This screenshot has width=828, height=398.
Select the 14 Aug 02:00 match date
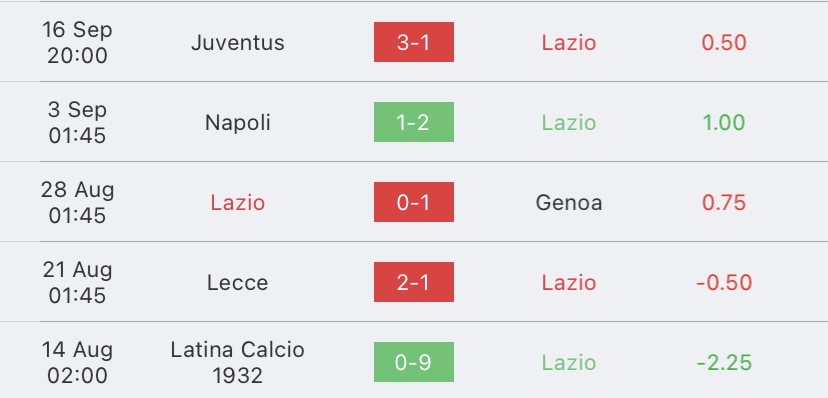[77, 362]
